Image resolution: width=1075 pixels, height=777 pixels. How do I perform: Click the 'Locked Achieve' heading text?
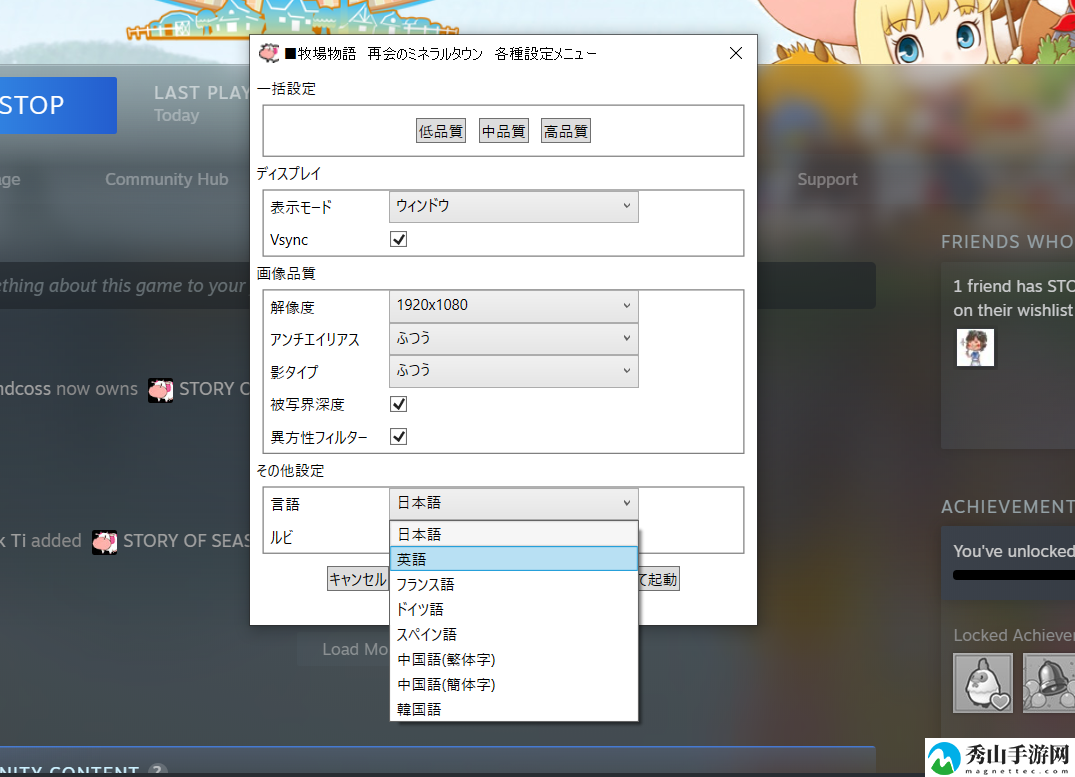point(1014,636)
